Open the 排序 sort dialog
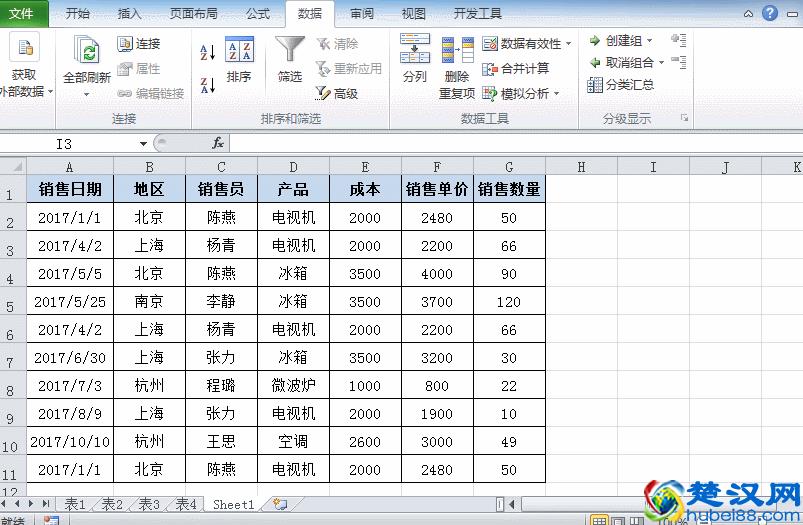 click(x=239, y=59)
